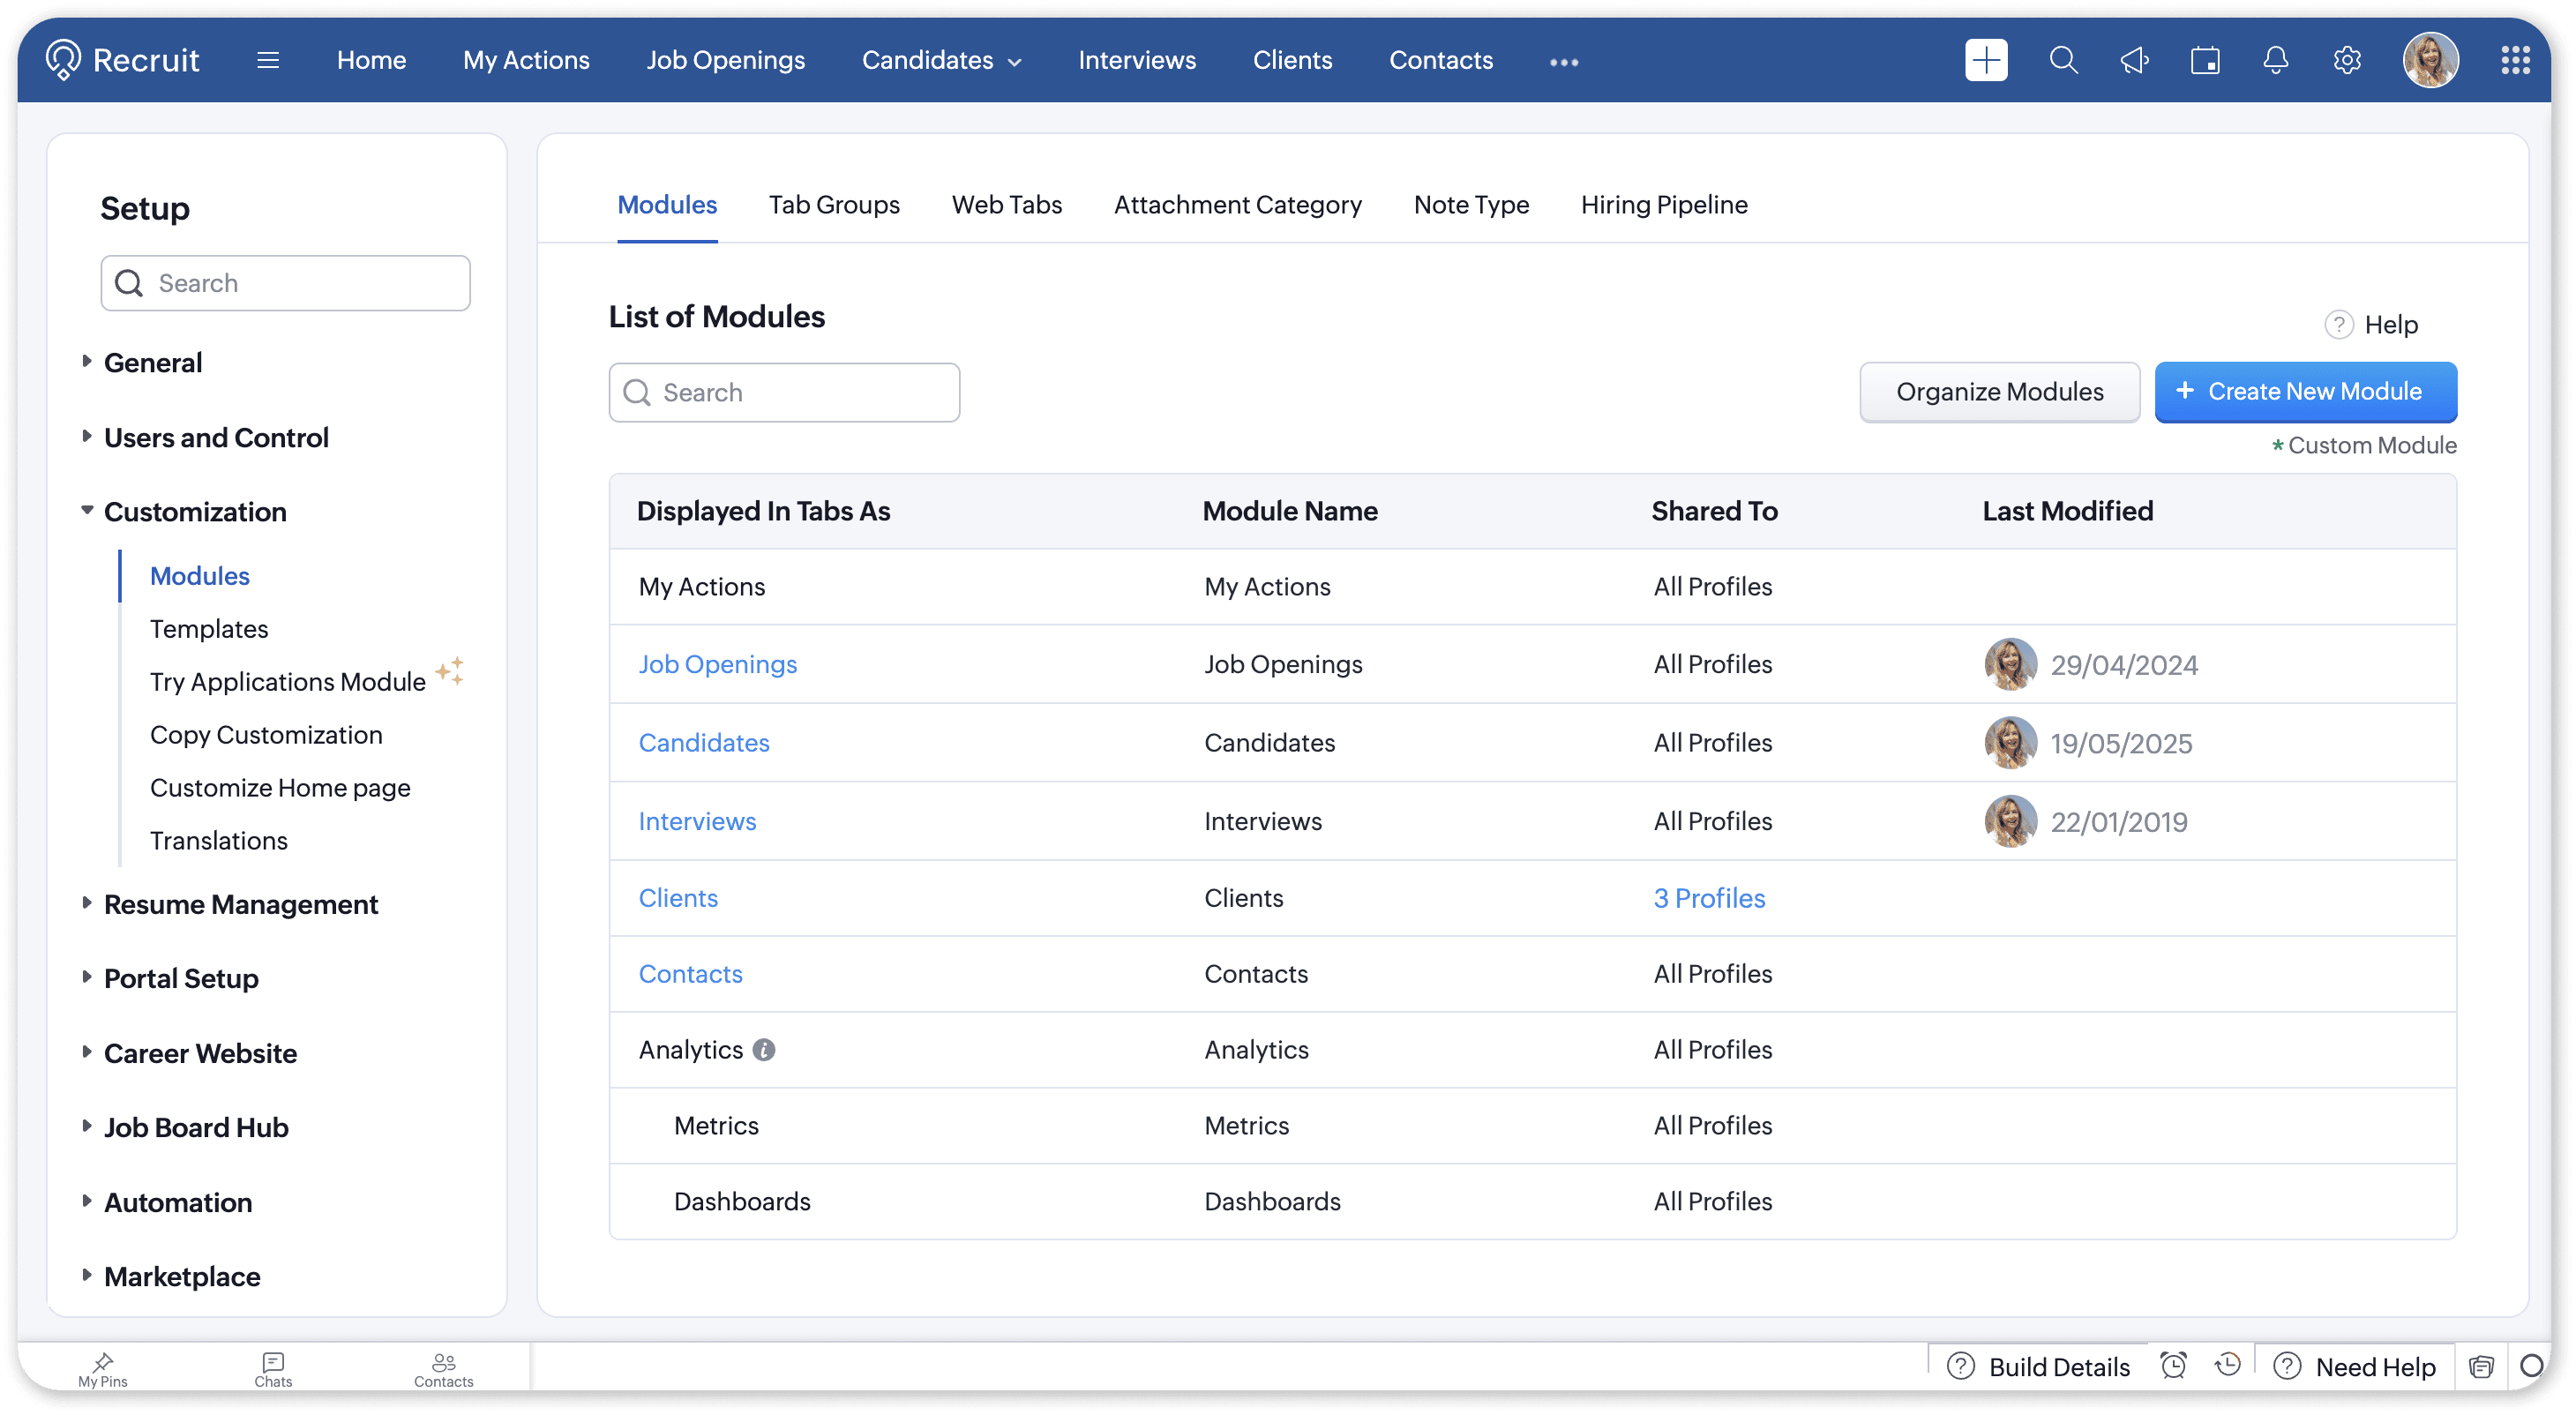This screenshot has height=1415, width=2576.
Task: Click the notifications bell icon
Action: [2275, 60]
